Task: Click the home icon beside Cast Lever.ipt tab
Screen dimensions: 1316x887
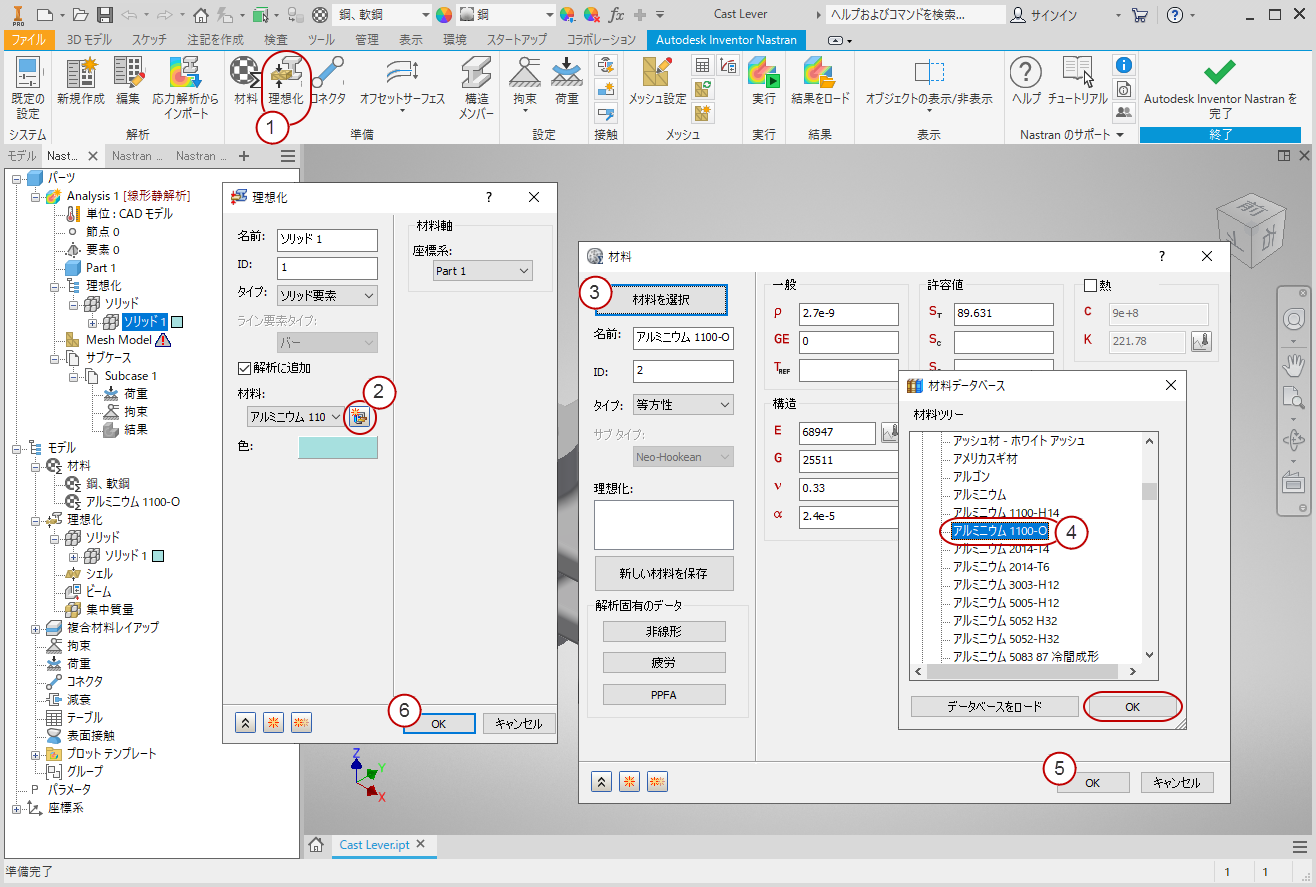Action: [x=316, y=845]
